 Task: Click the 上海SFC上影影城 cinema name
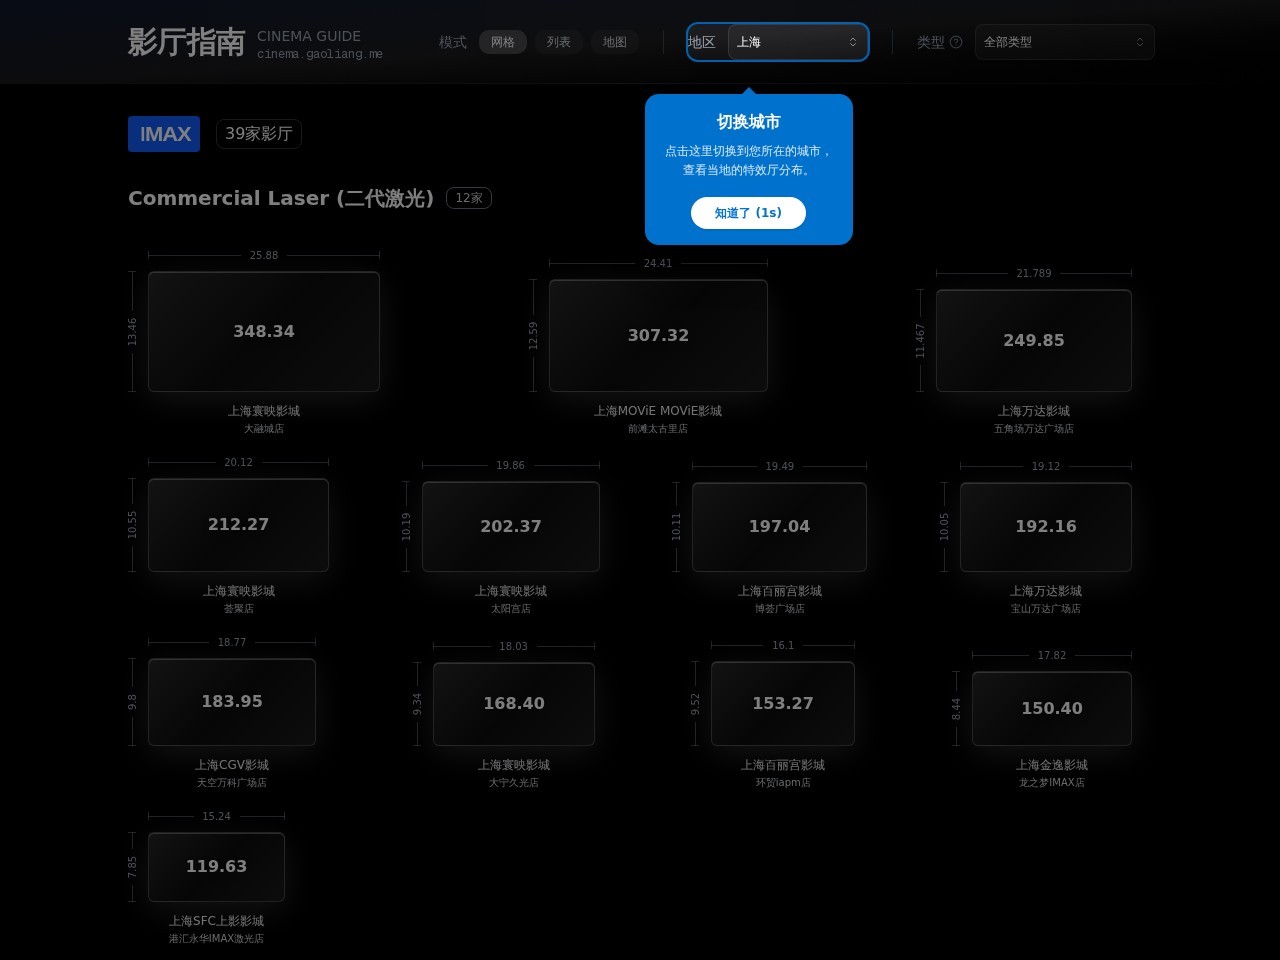point(216,921)
